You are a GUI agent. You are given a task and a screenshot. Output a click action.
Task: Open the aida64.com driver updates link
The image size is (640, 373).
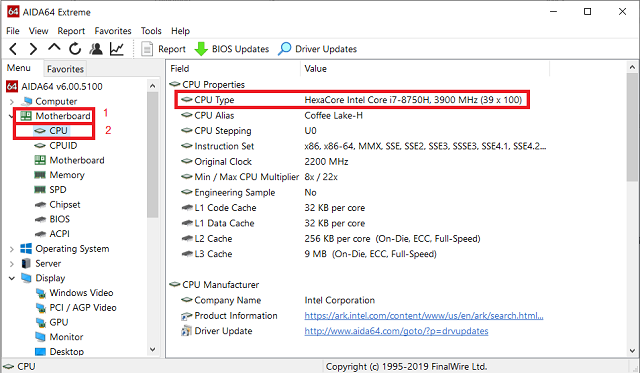coord(396,331)
